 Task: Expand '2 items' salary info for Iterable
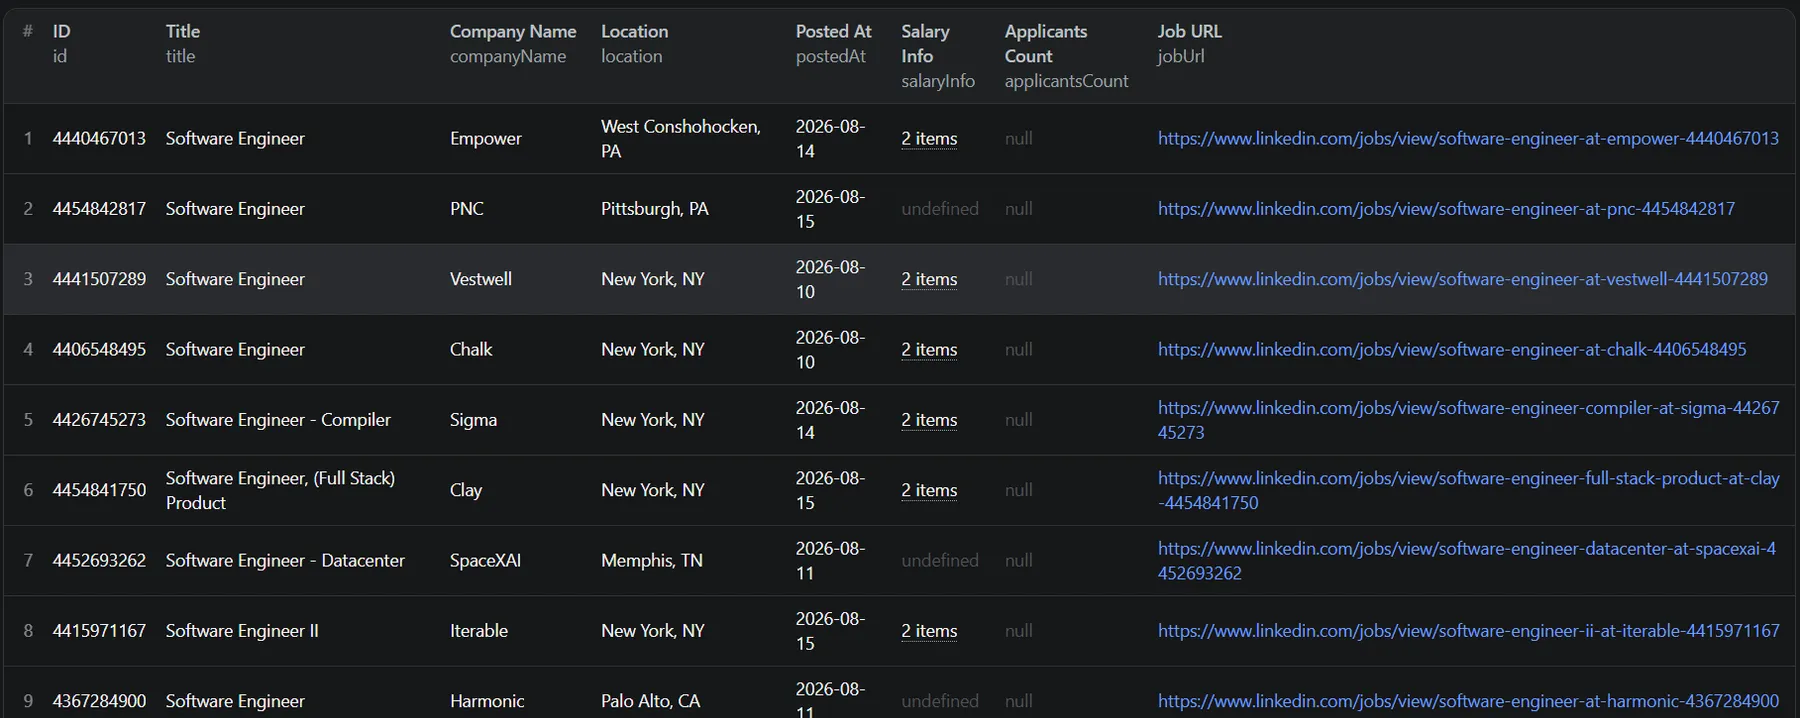coord(929,631)
